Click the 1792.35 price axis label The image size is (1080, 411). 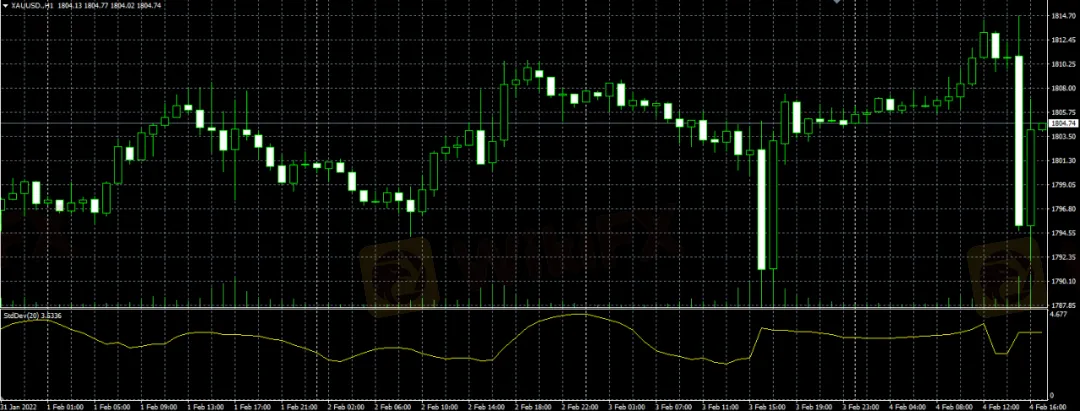pos(1062,258)
